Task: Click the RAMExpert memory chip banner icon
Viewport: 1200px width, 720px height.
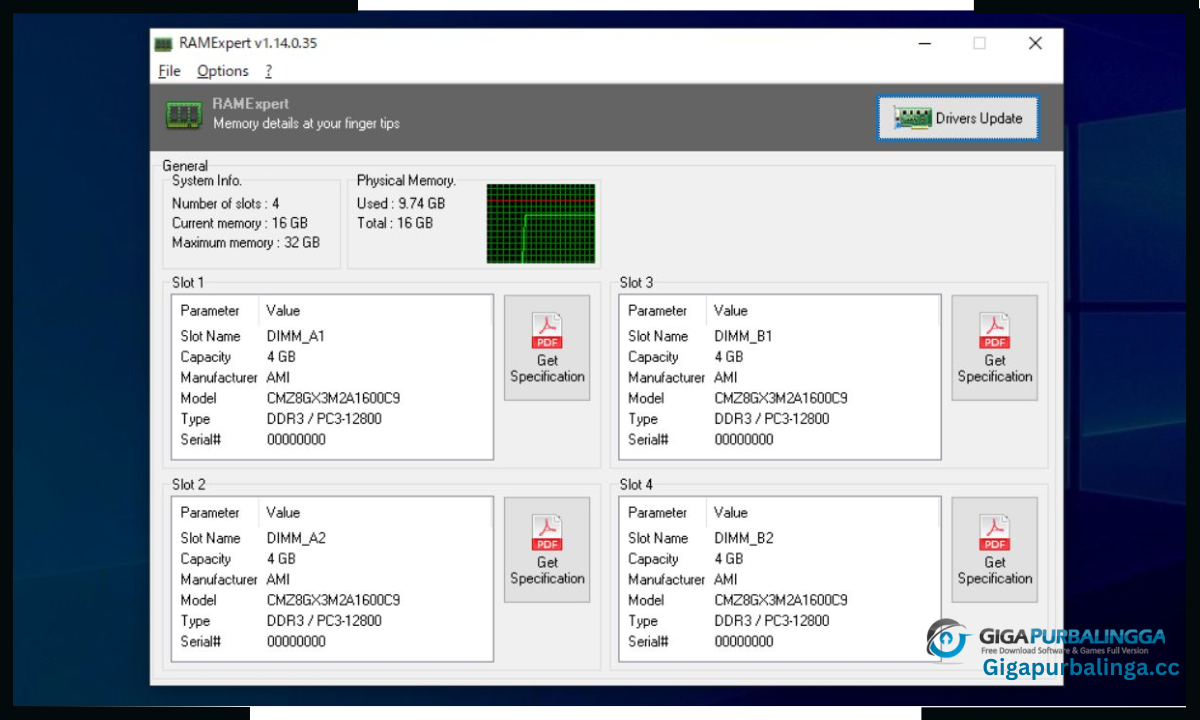Action: 184,114
